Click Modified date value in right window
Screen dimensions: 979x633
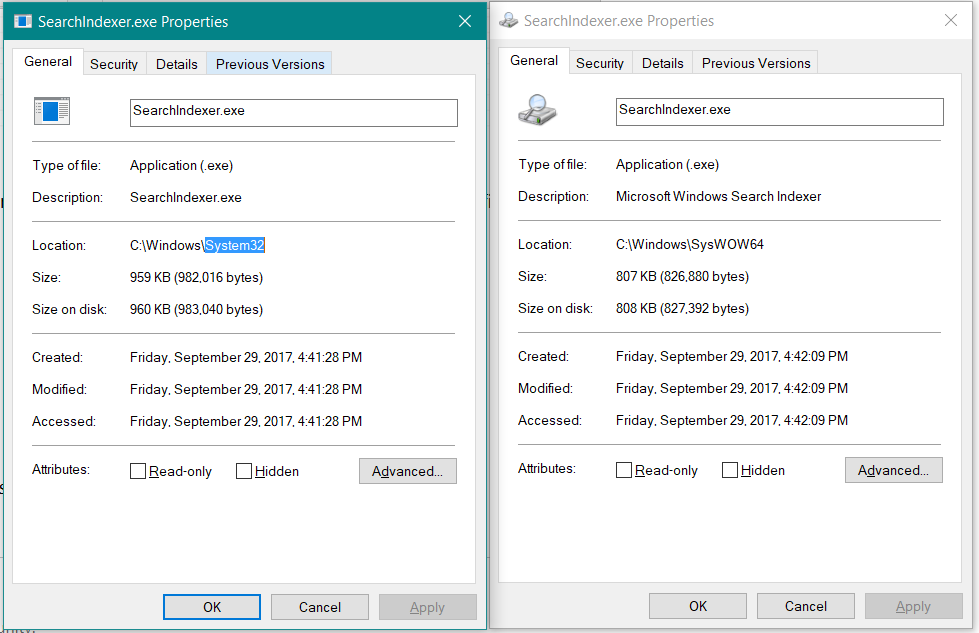pyautogui.click(x=732, y=388)
